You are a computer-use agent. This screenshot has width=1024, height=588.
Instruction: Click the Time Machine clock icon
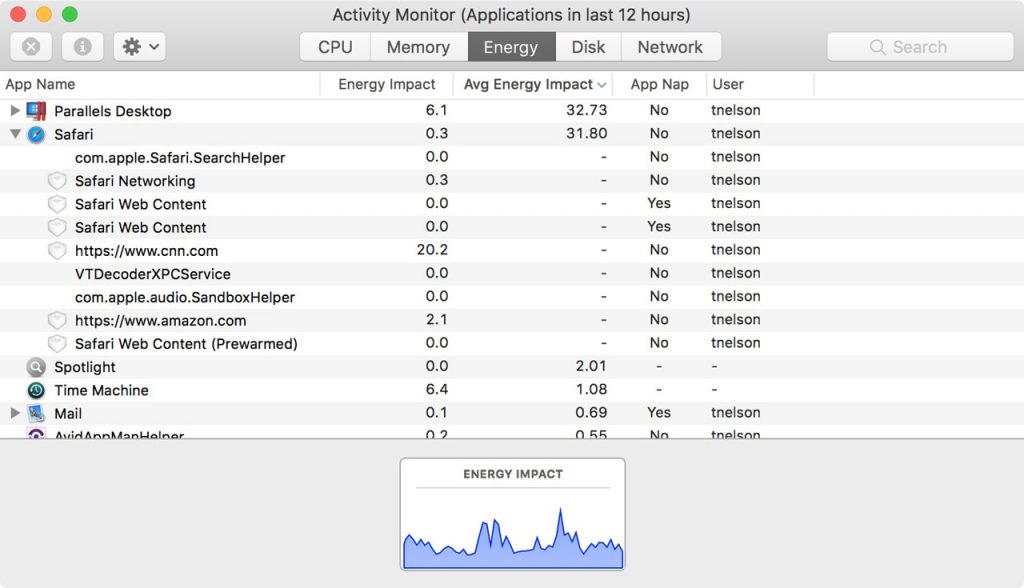click(36, 391)
